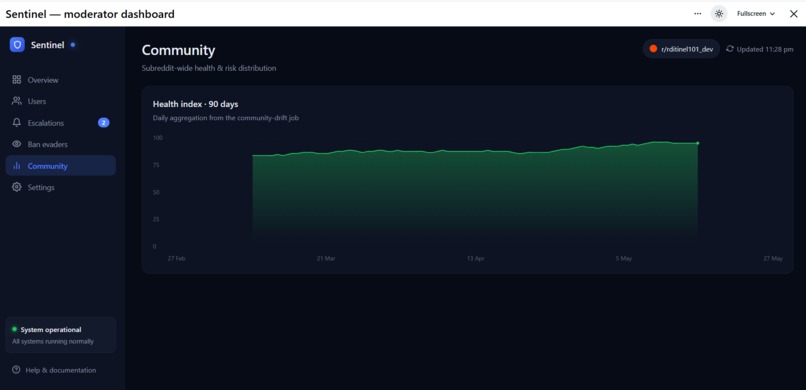Click the Escalations bell icon
This screenshot has height=390, width=806.
pyautogui.click(x=16, y=123)
